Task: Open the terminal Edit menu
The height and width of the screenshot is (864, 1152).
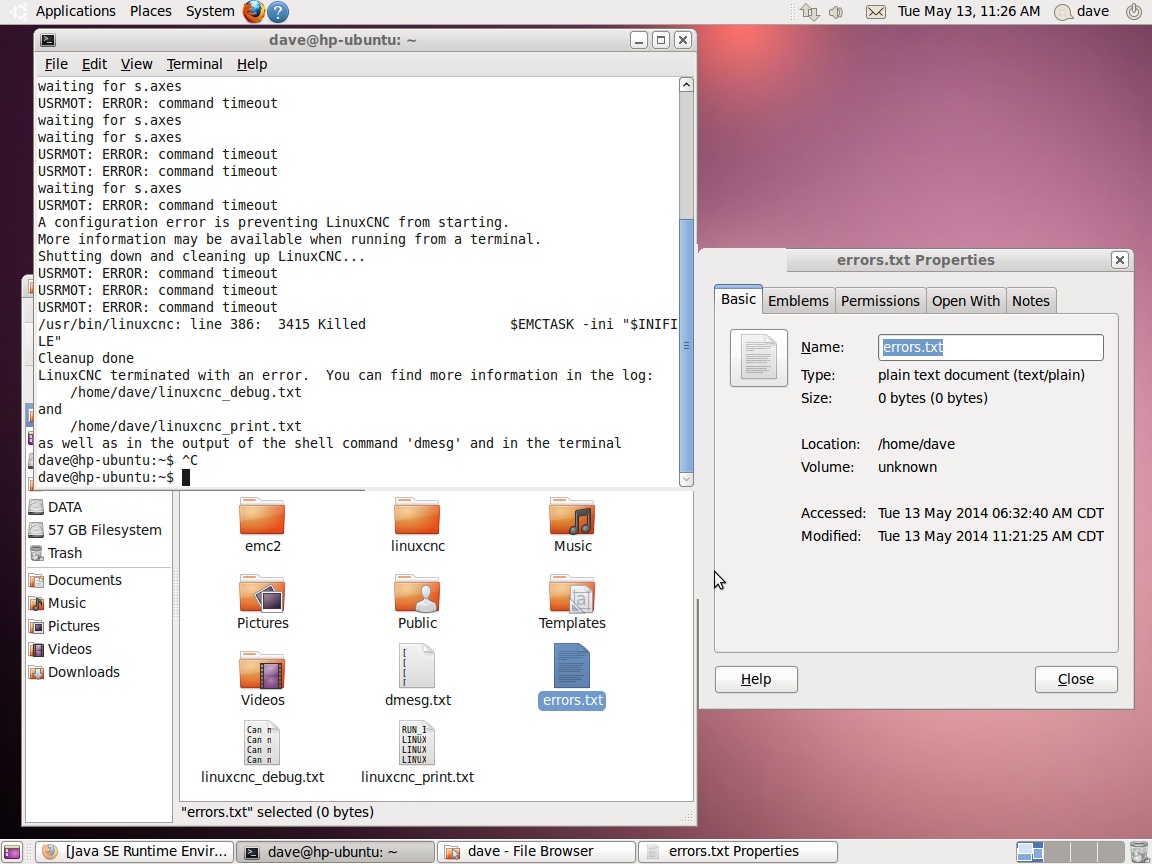Action: [x=94, y=65]
